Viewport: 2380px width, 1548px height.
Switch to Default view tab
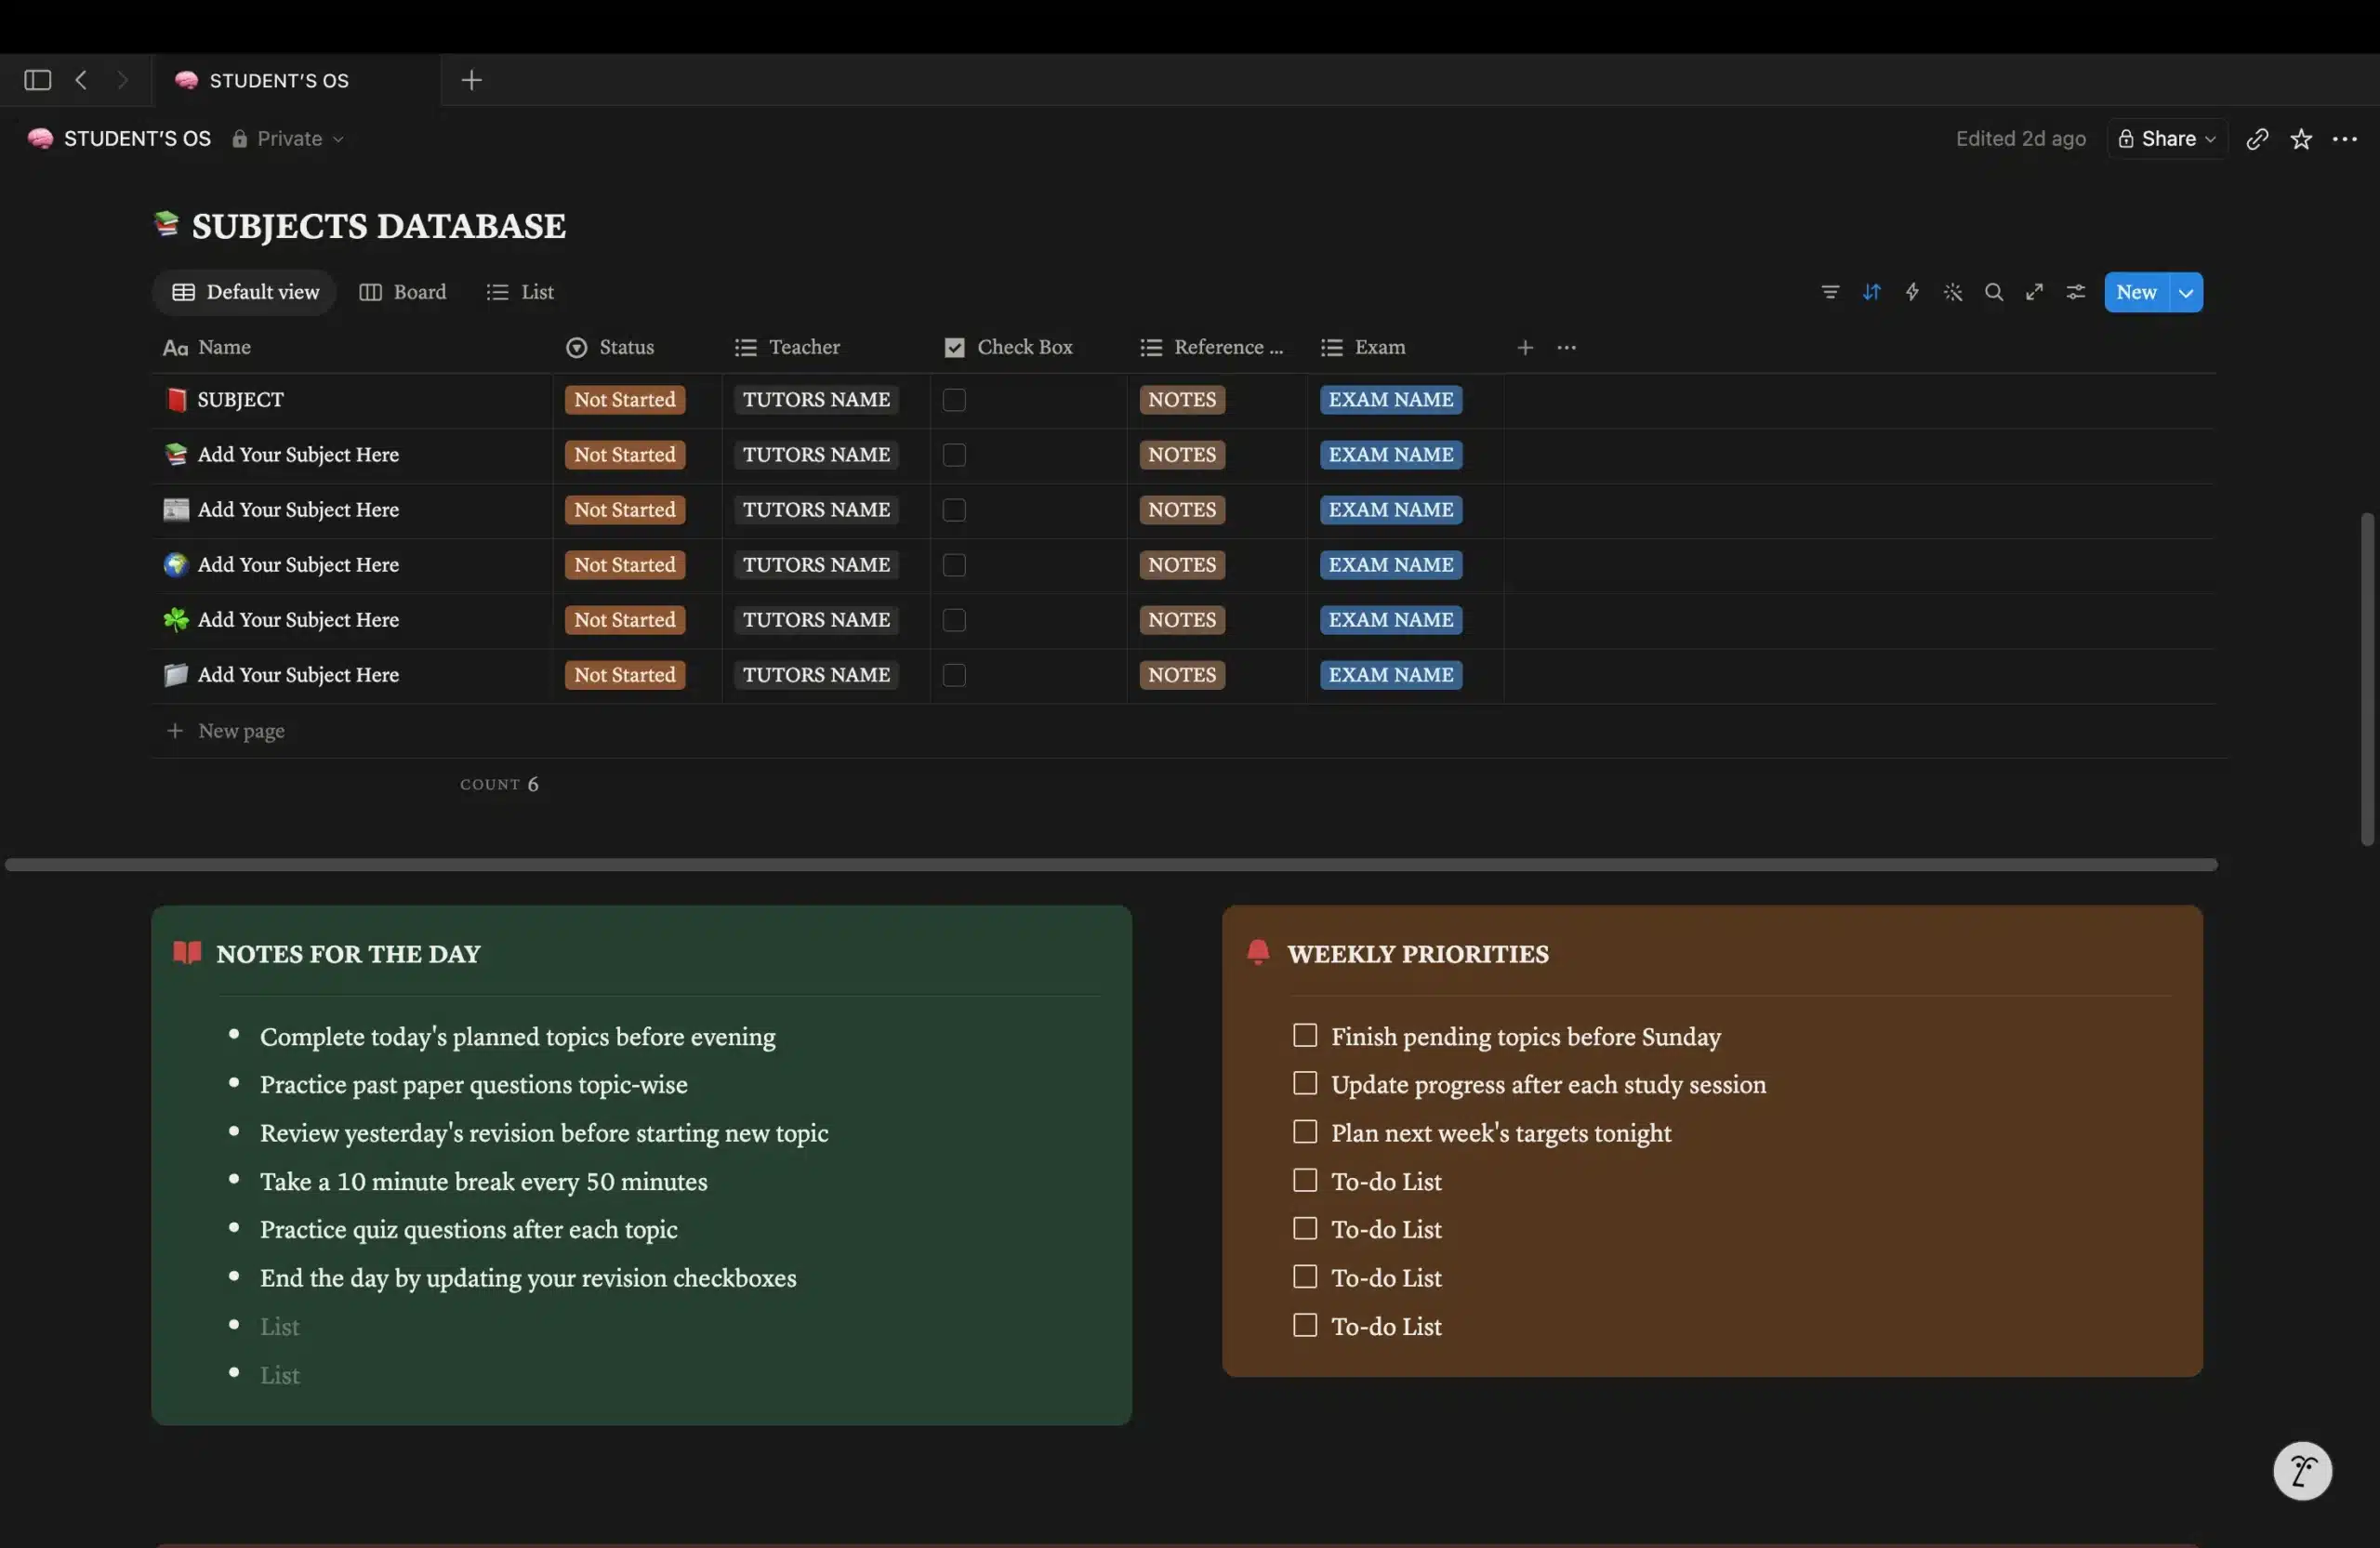tap(245, 292)
